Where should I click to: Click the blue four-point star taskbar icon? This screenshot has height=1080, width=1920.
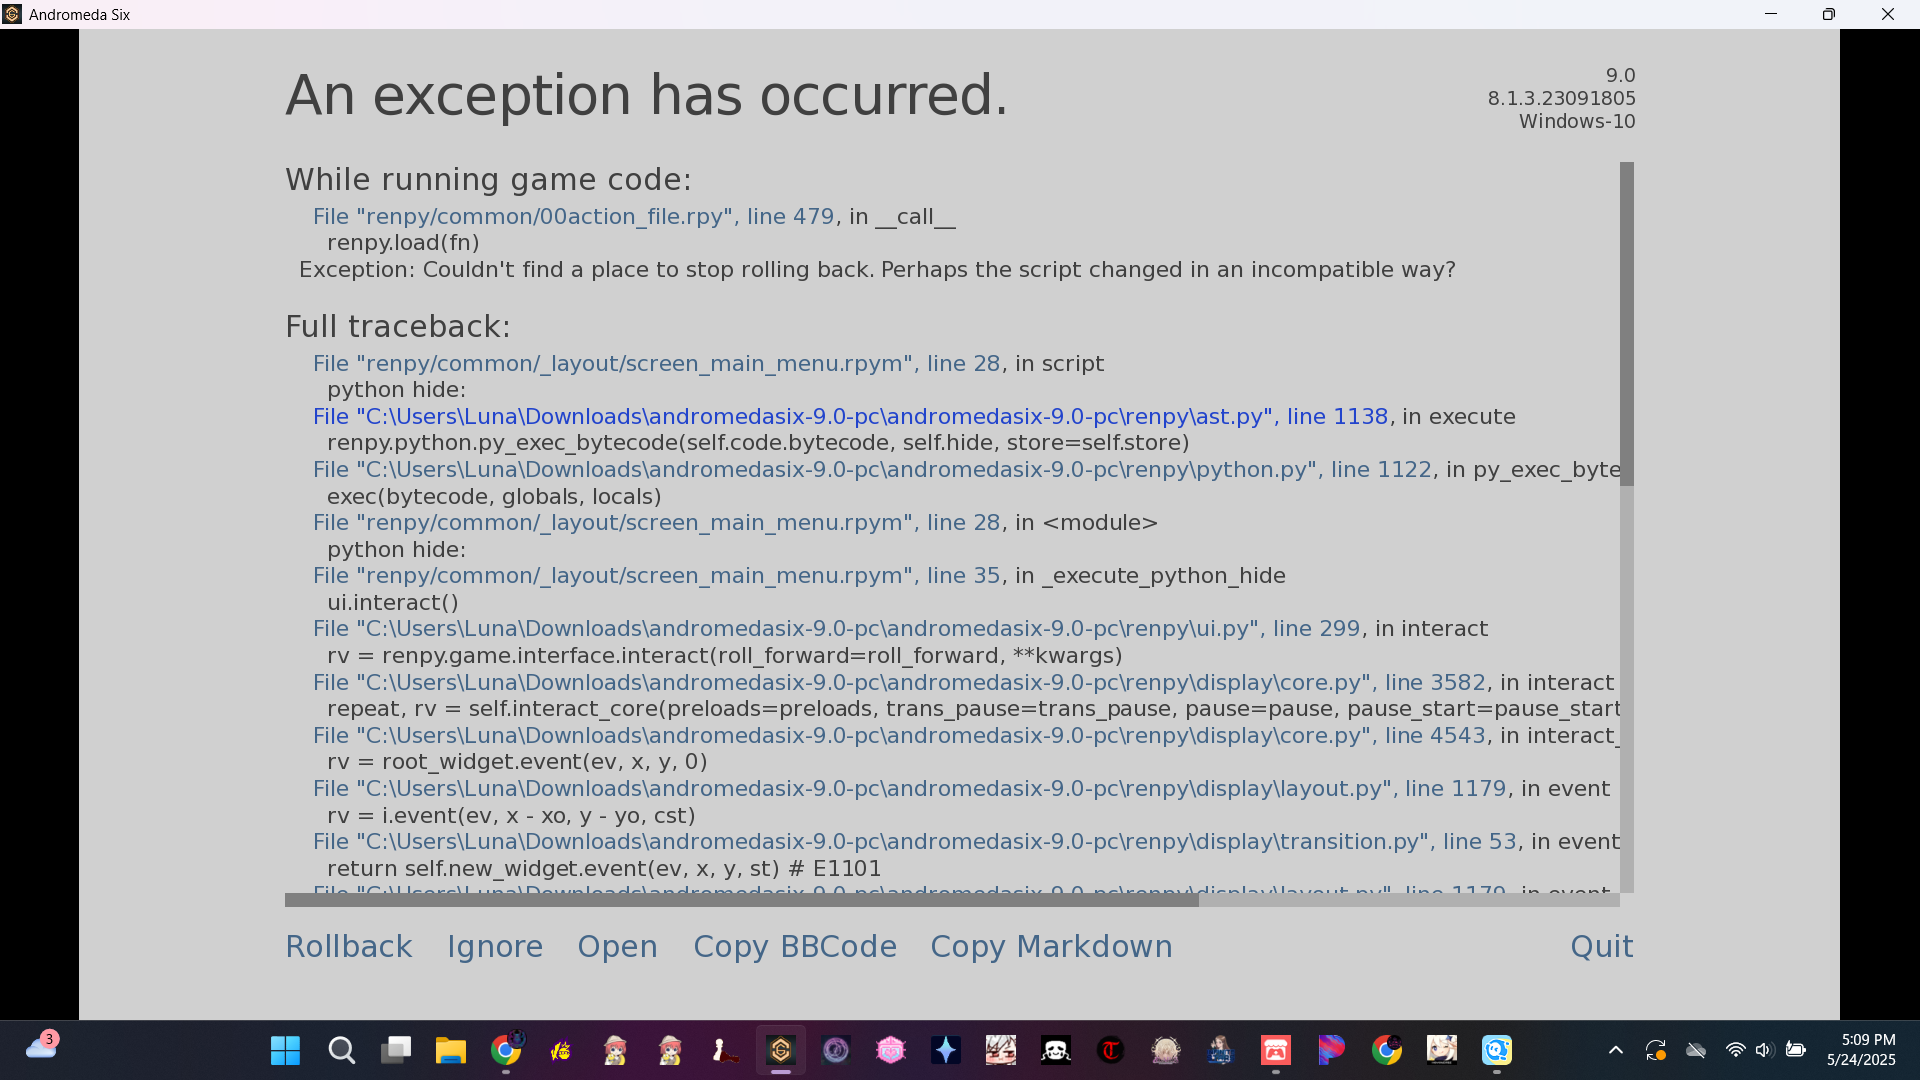coord(946,1050)
